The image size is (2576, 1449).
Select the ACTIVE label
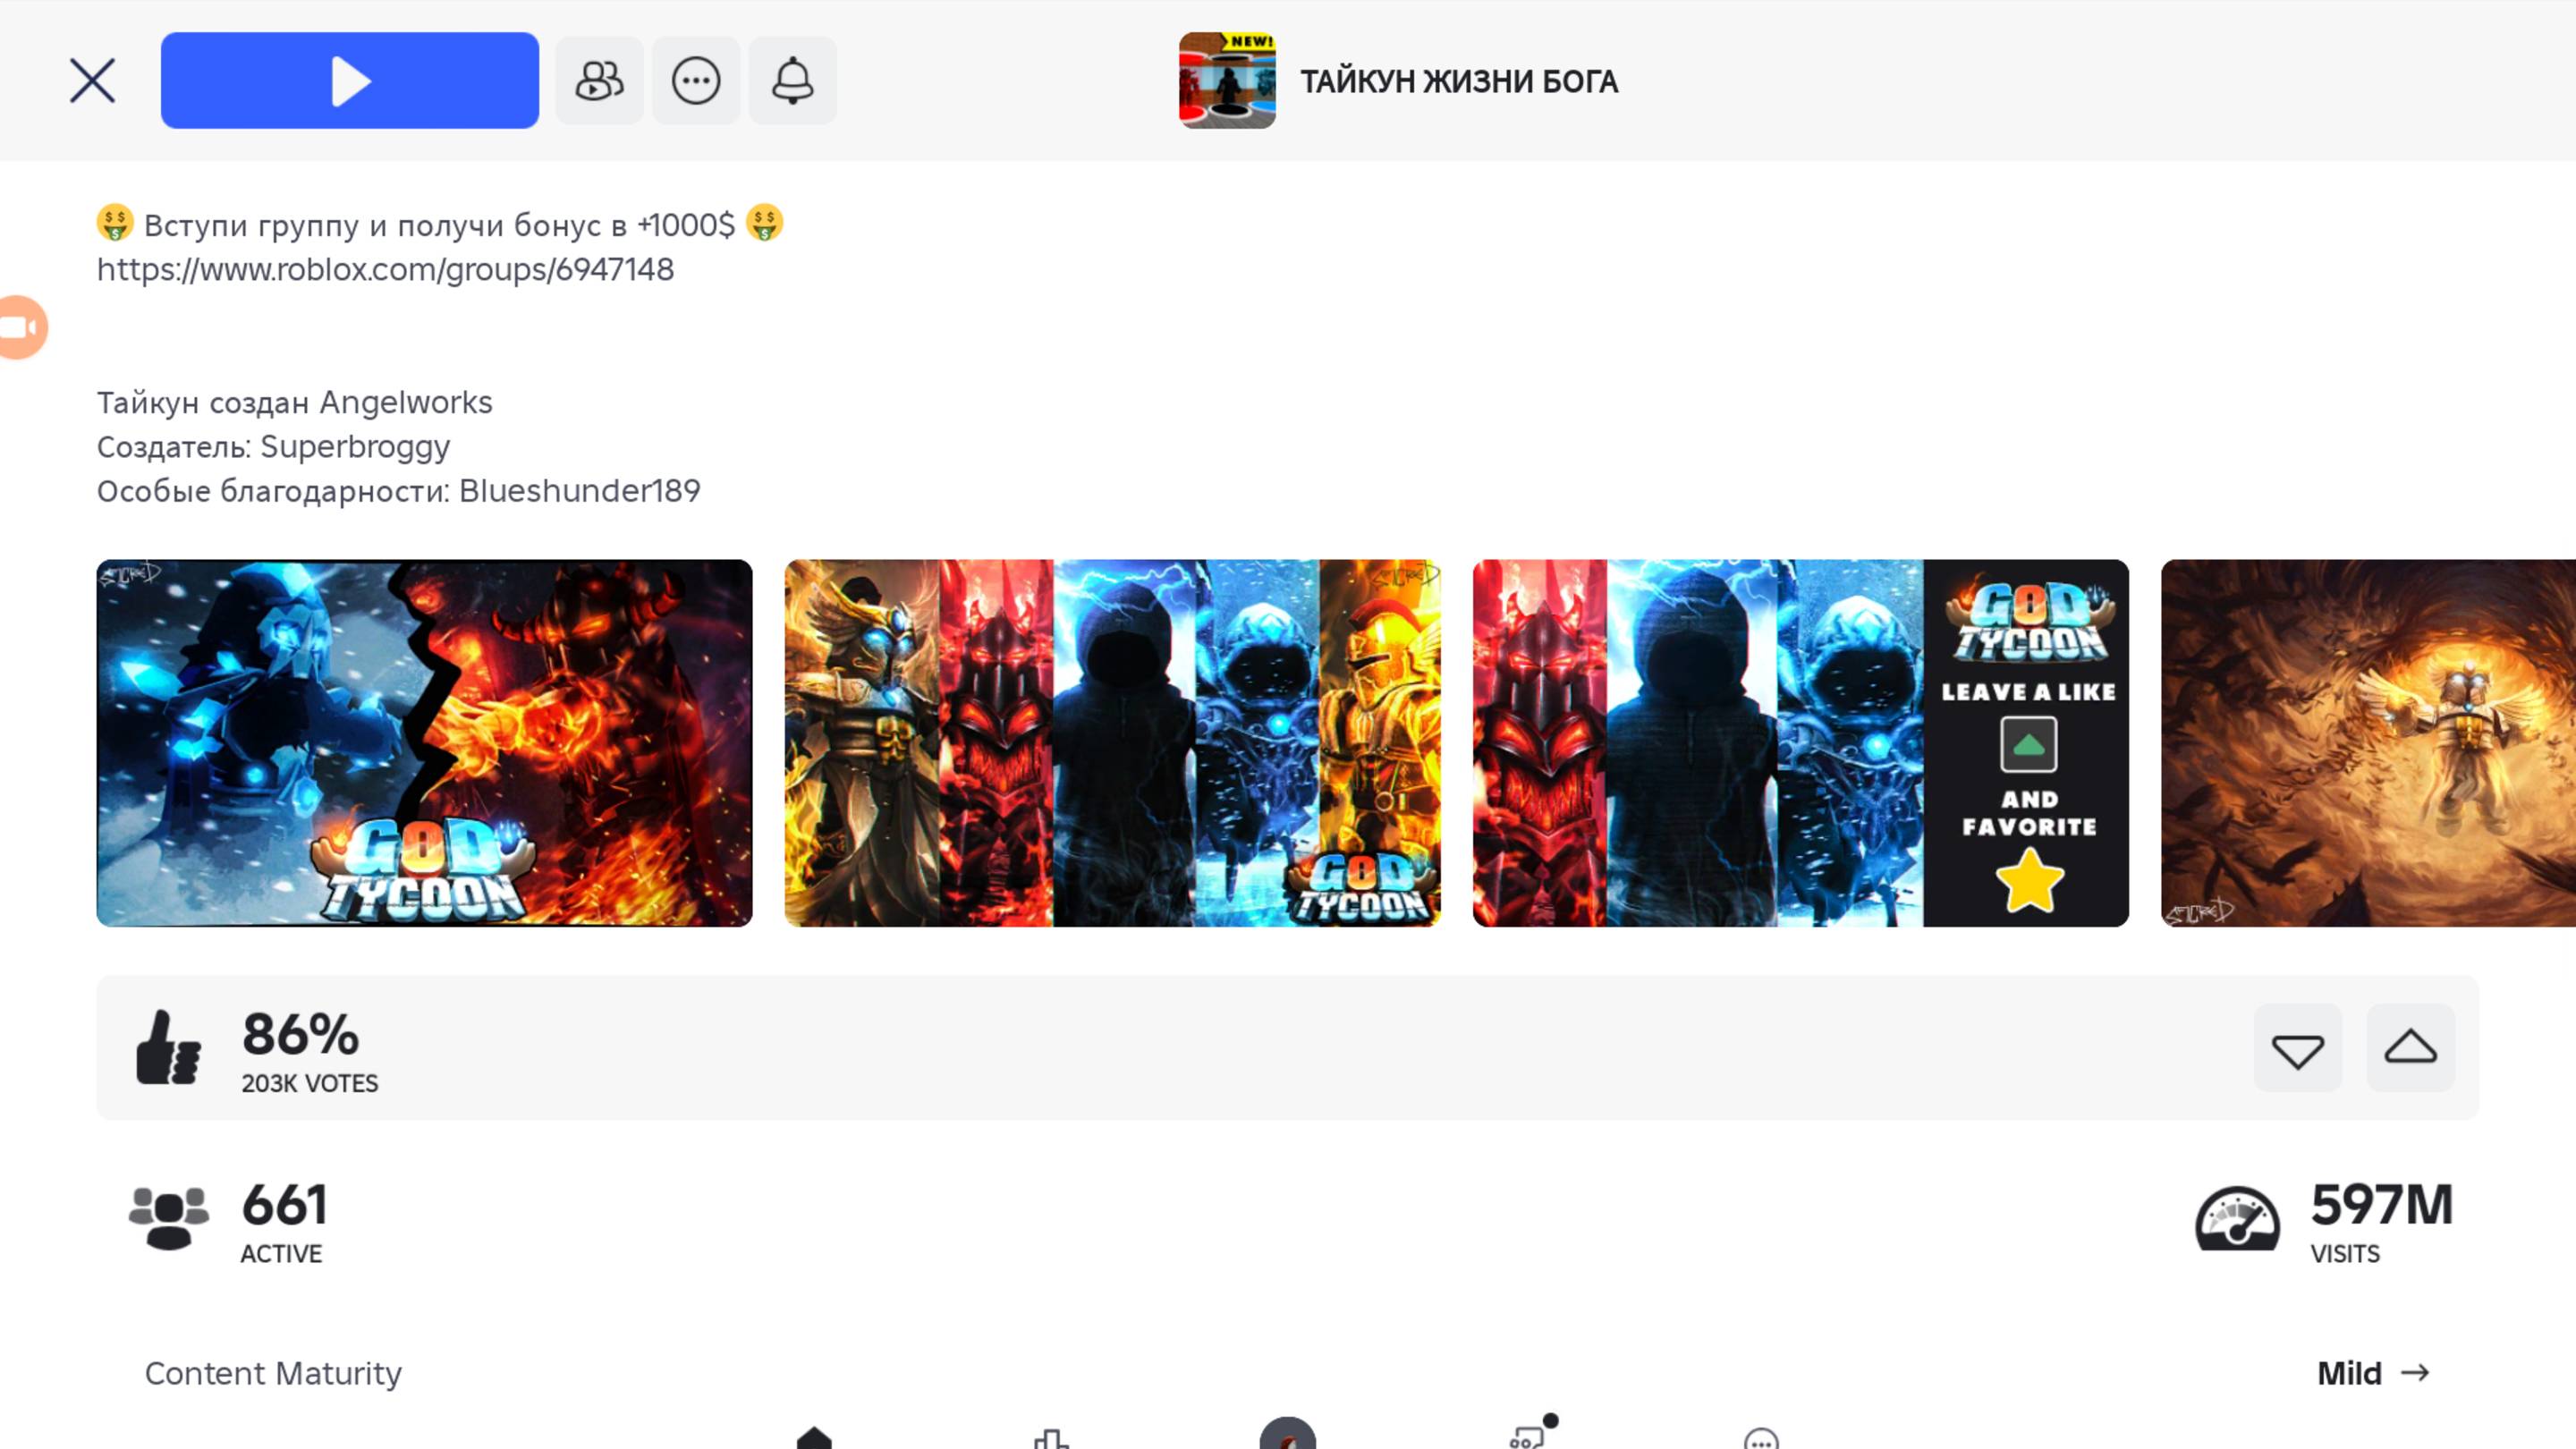click(281, 1254)
